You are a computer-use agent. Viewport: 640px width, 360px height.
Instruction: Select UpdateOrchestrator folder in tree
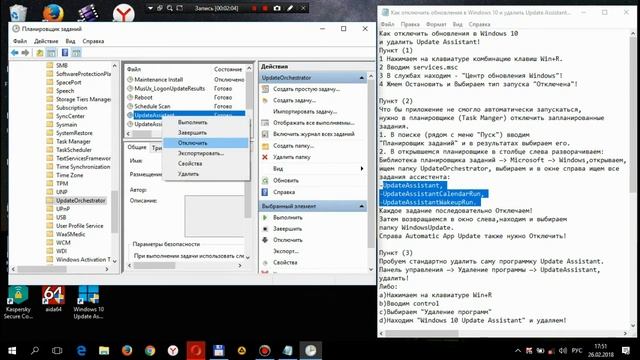click(x=80, y=200)
